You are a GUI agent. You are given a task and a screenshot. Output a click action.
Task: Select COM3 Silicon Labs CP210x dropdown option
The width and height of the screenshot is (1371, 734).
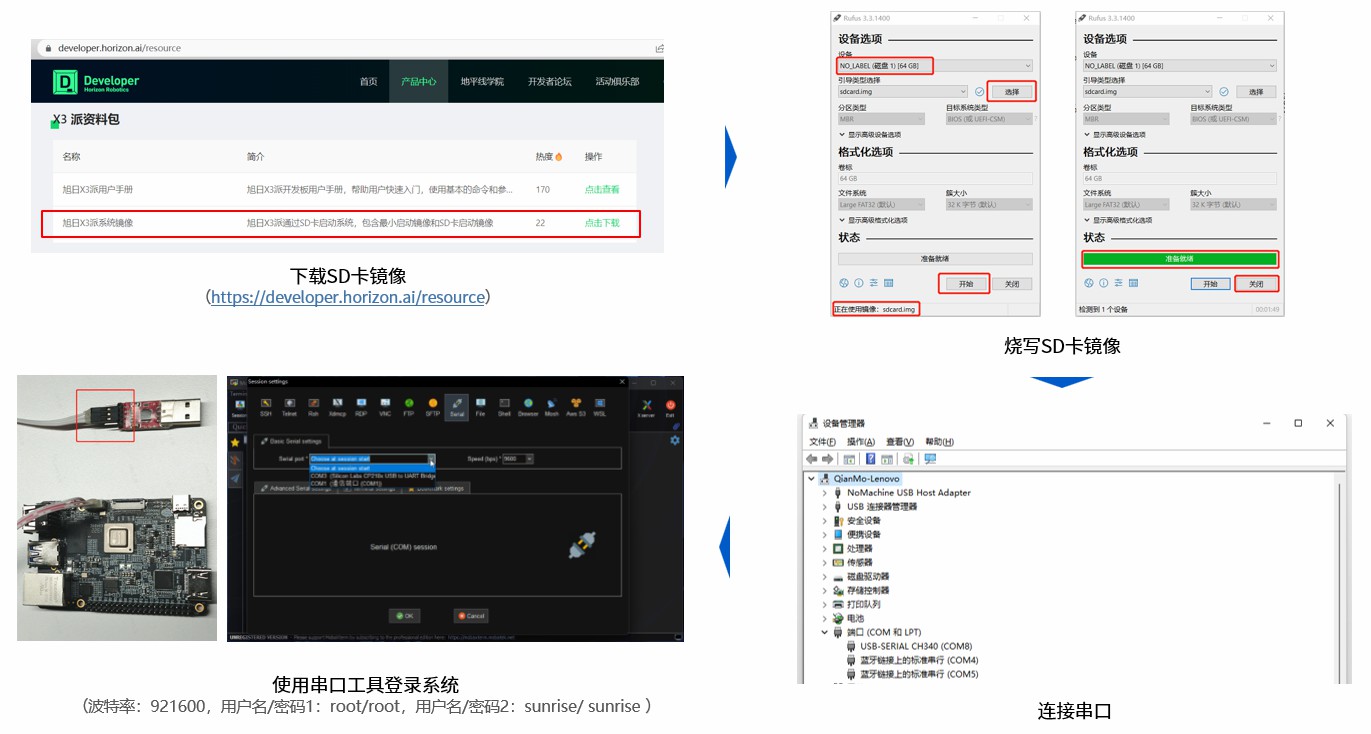[x=370, y=475]
